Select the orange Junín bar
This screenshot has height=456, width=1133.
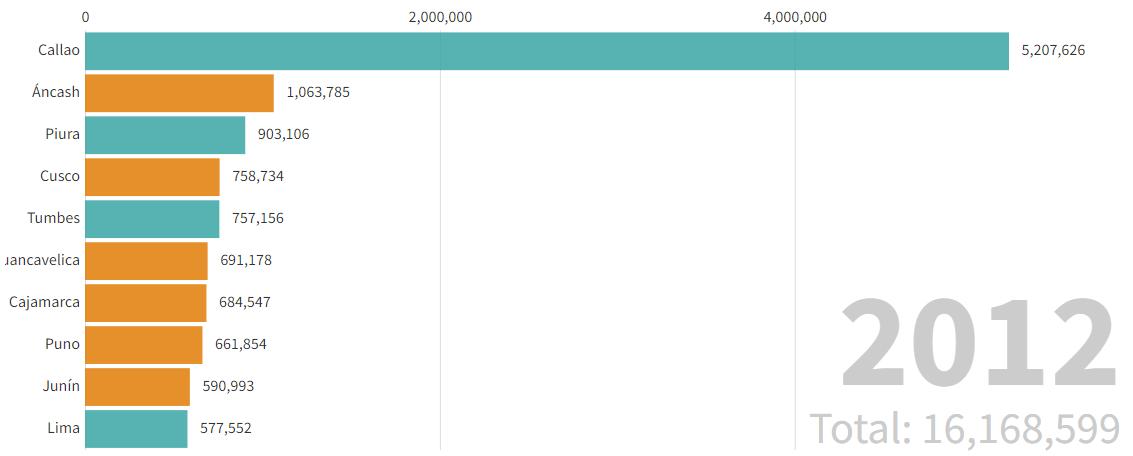137,386
